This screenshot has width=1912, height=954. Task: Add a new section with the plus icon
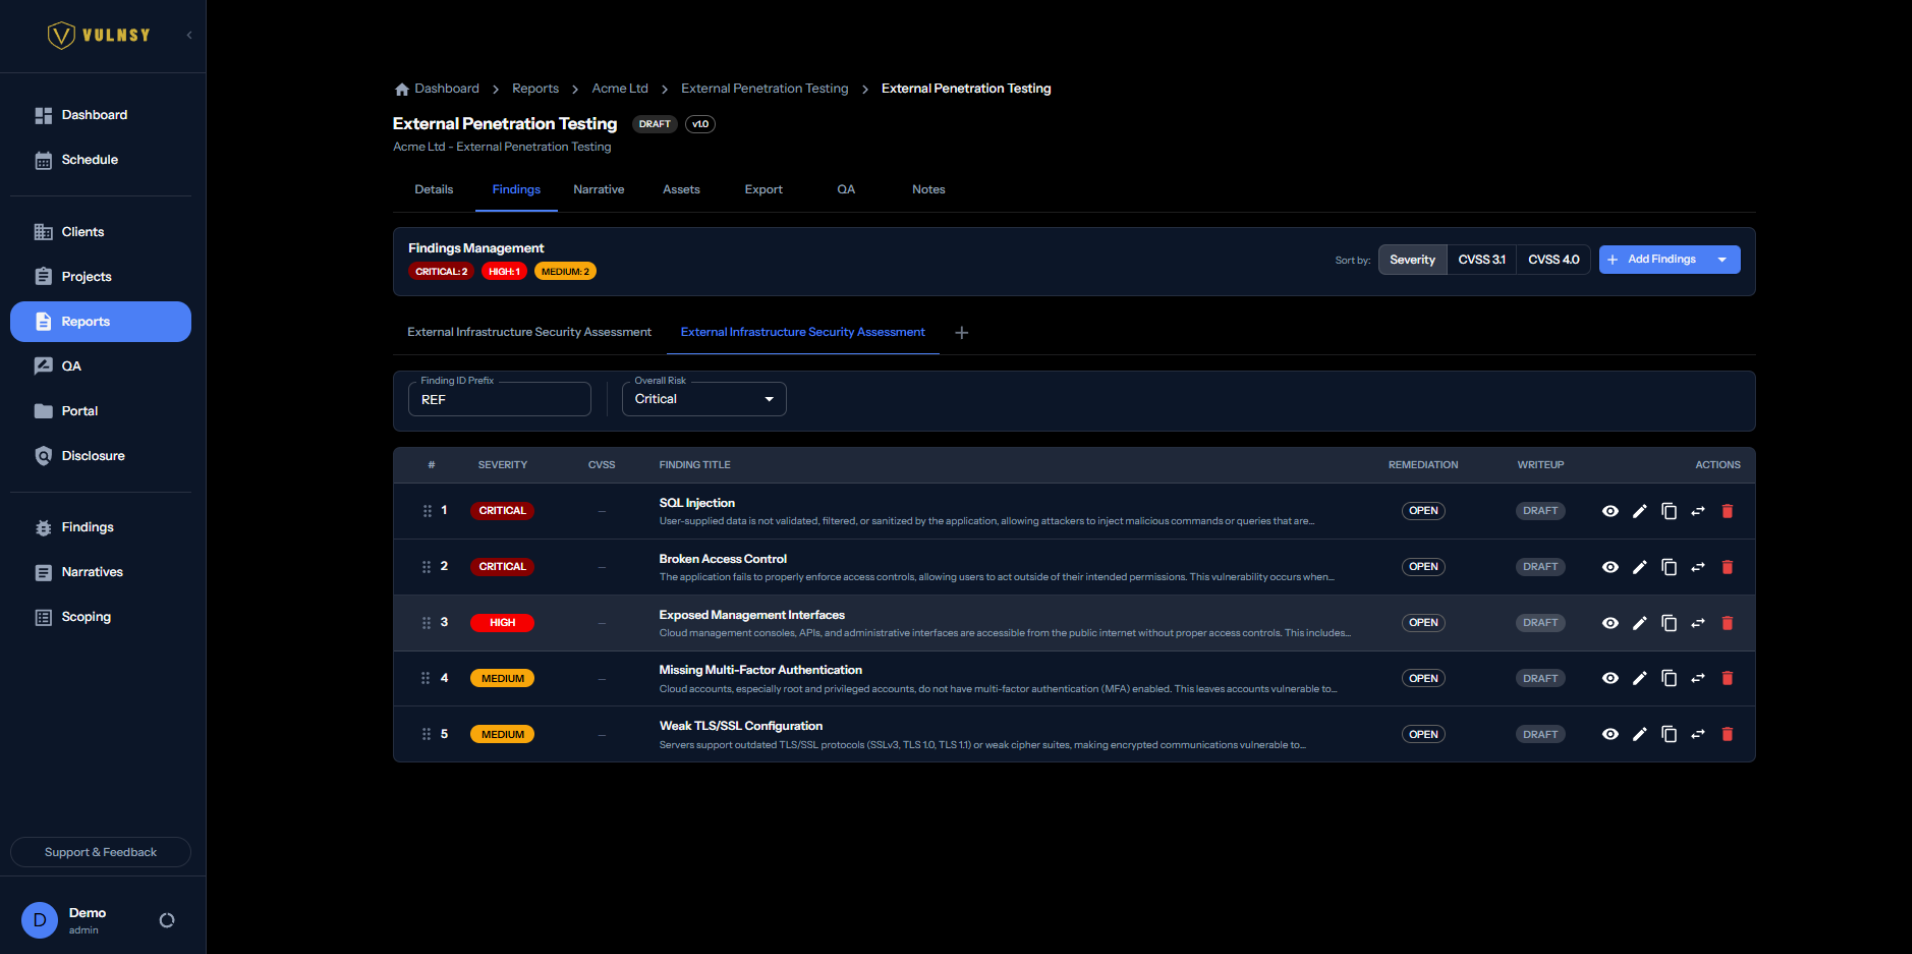pyautogui.click(x=961, y=333)
